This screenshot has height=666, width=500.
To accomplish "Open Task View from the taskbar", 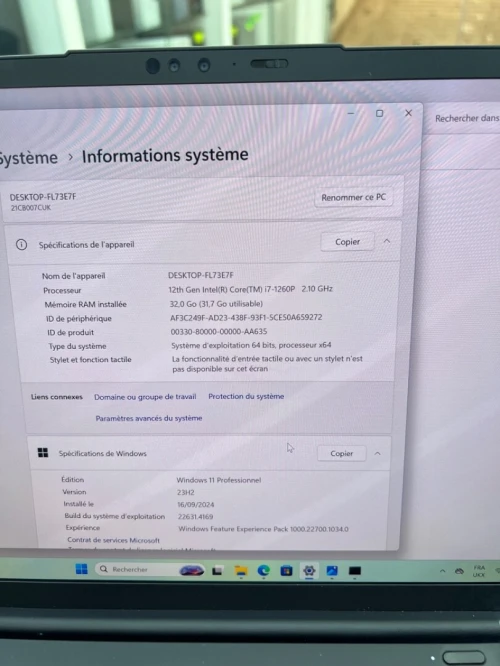I will 218,571.
